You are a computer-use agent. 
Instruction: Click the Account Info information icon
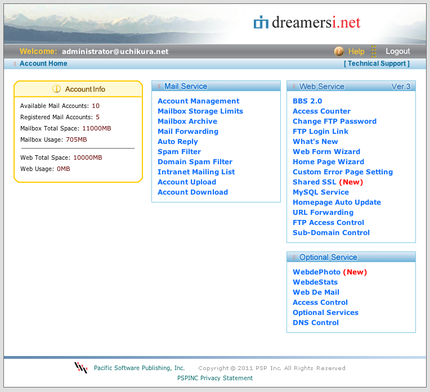pos(57,89)
